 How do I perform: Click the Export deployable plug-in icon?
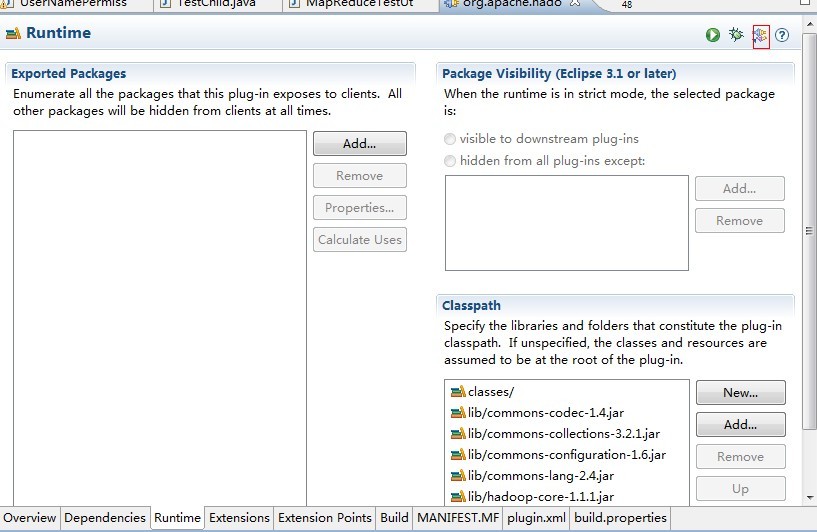760,35
